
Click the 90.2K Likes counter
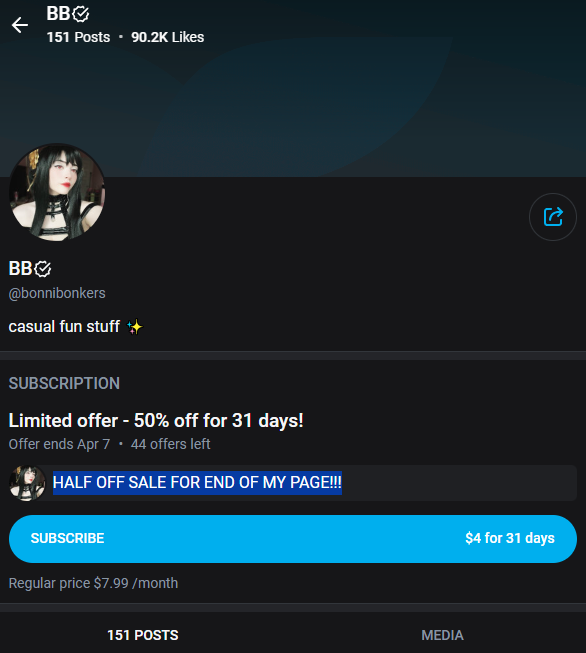click(168, 37)
